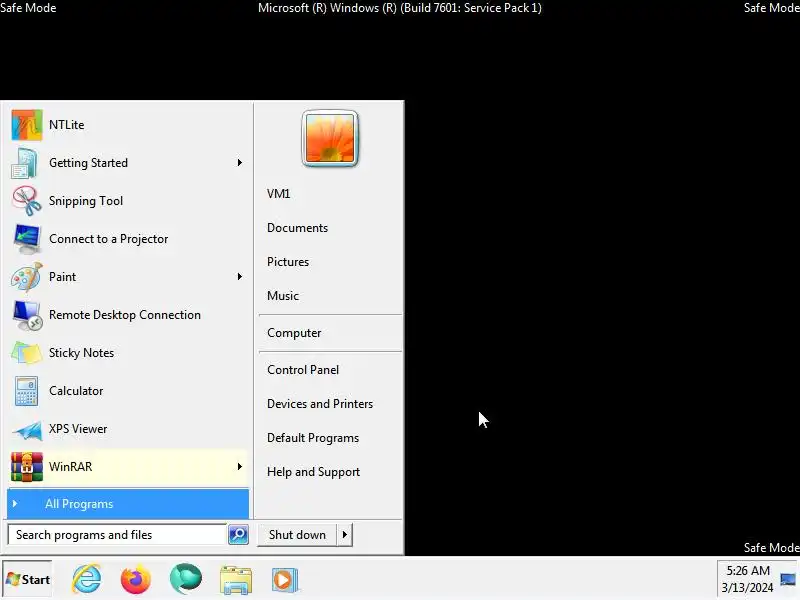Viewport: 800px width, 600px height.
Task: Open Help and Support
Action: tap(313, 472)
